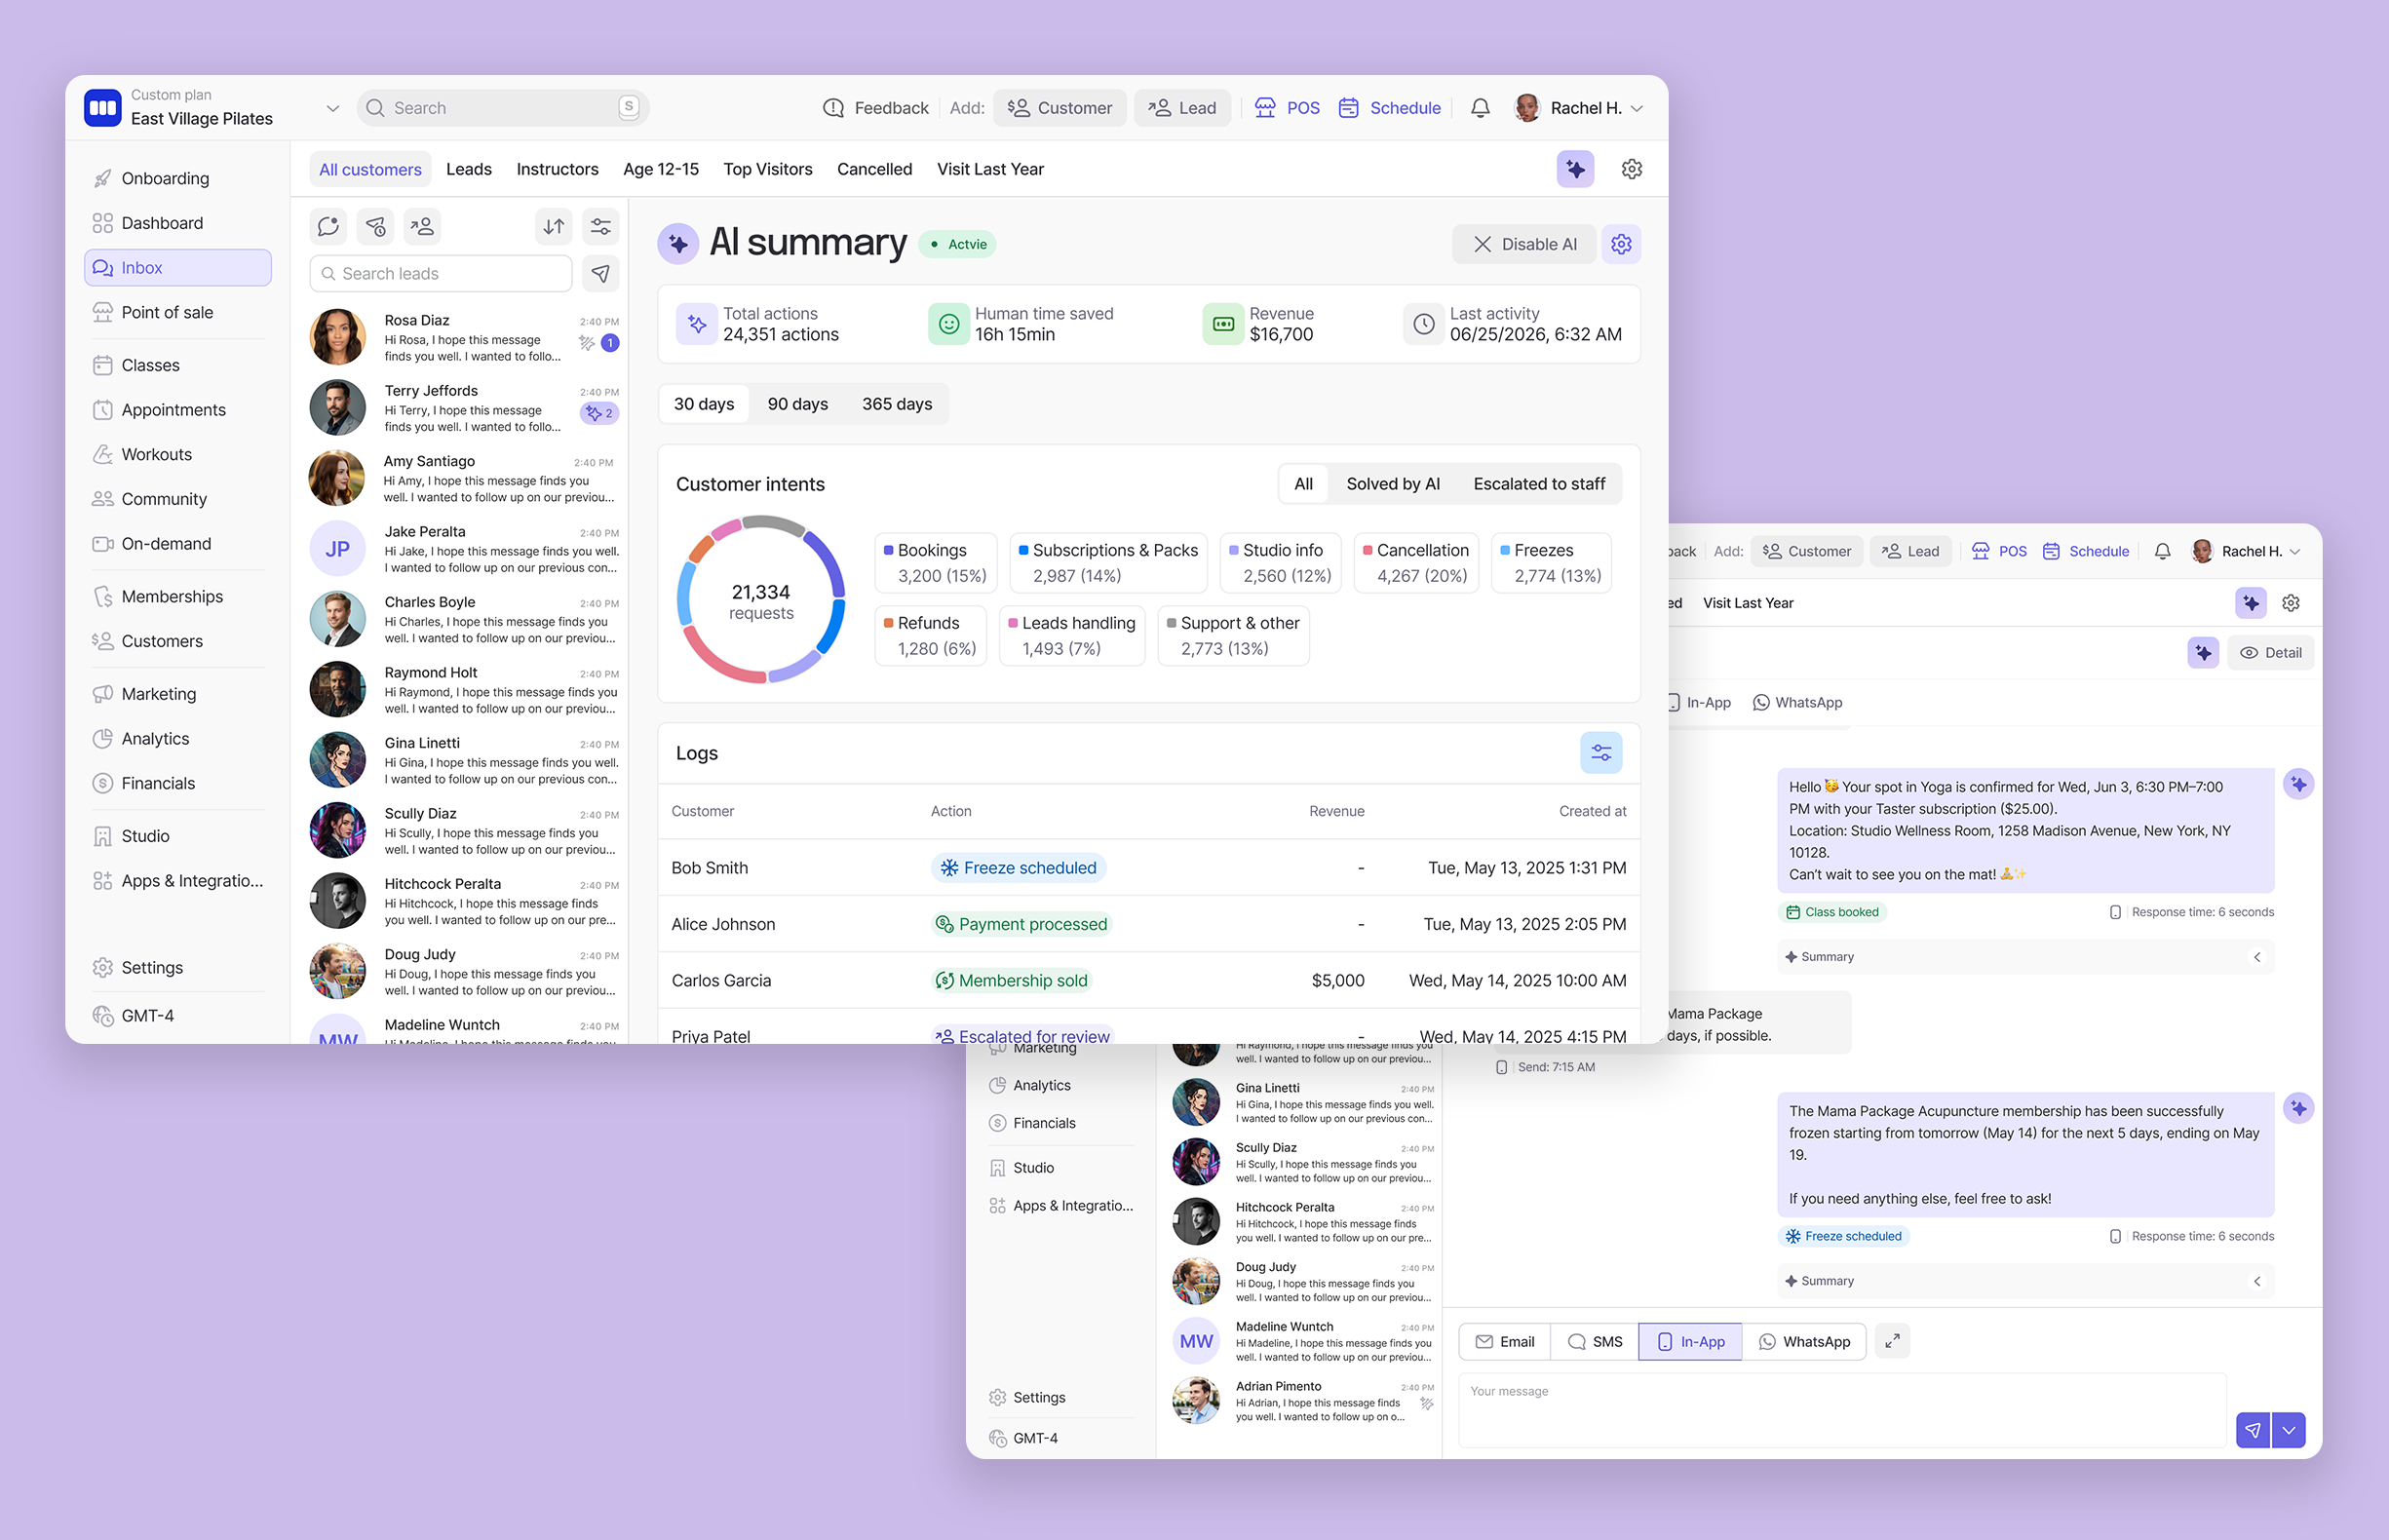Click the Search leads input field

click(441, 274)
